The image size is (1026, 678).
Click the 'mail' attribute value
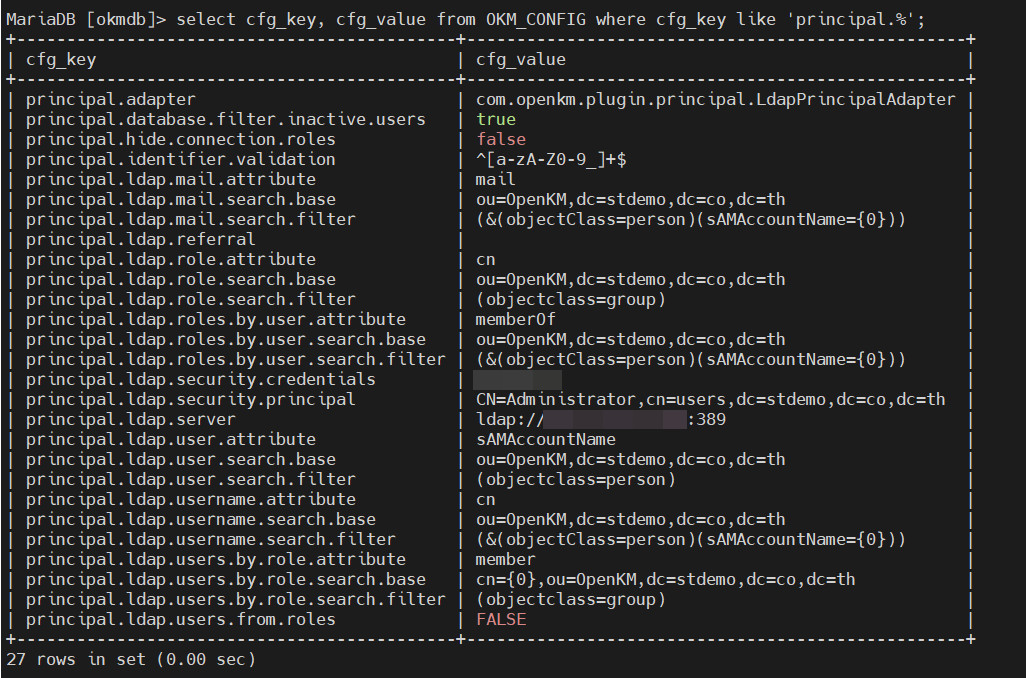pos(496,179)
